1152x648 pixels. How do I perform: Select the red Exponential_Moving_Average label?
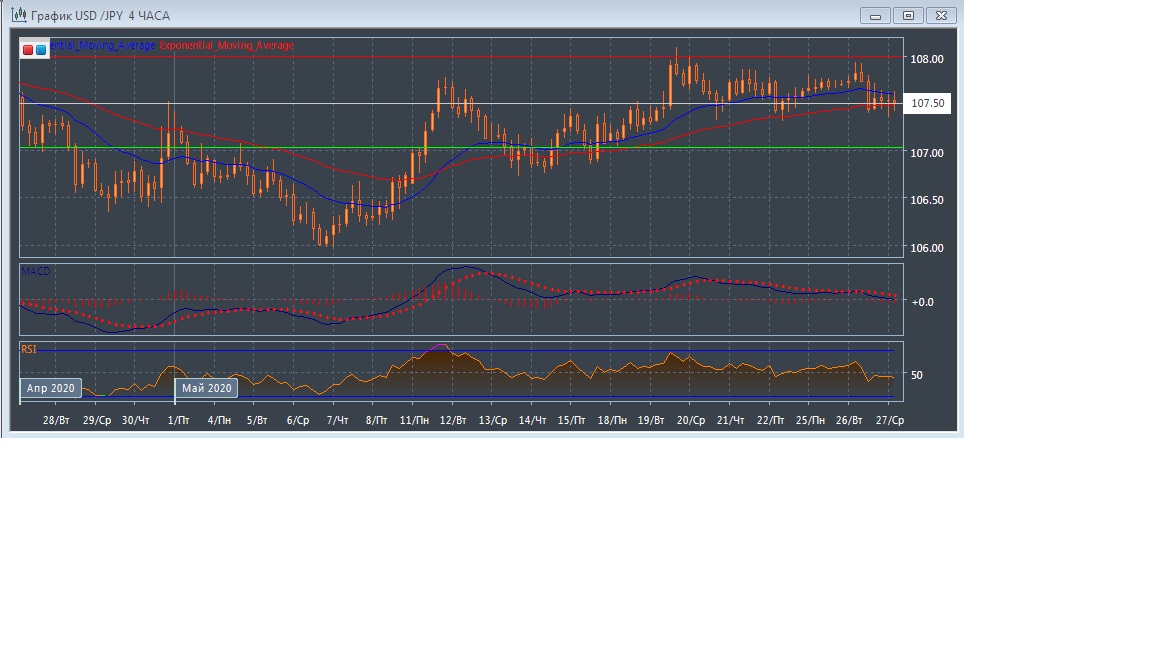click(227, 46)
